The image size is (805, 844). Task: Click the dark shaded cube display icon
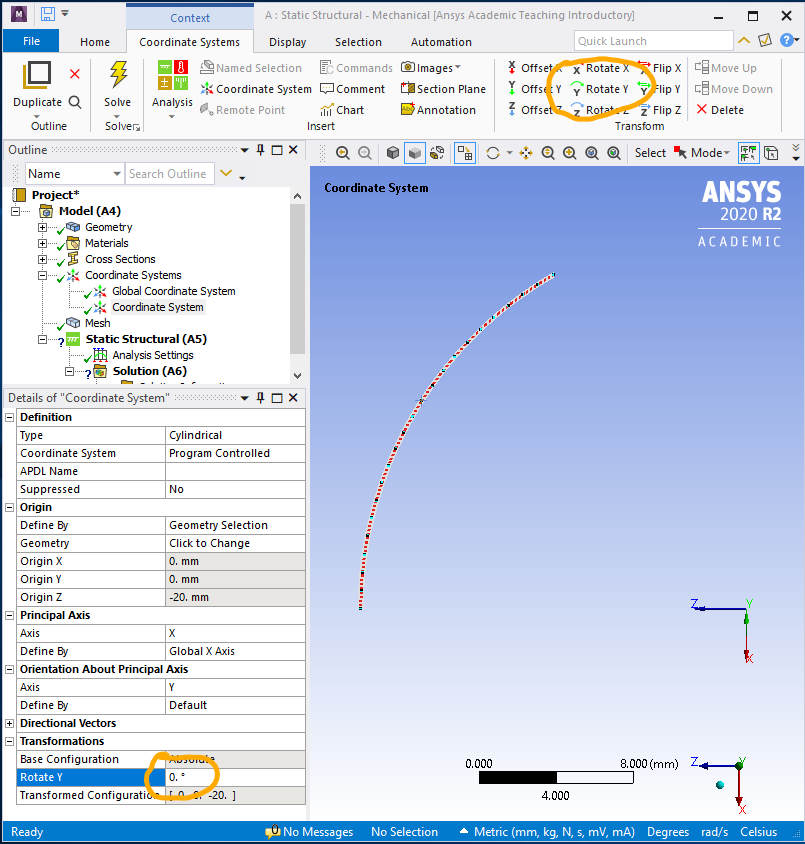[x=393, y=153]
